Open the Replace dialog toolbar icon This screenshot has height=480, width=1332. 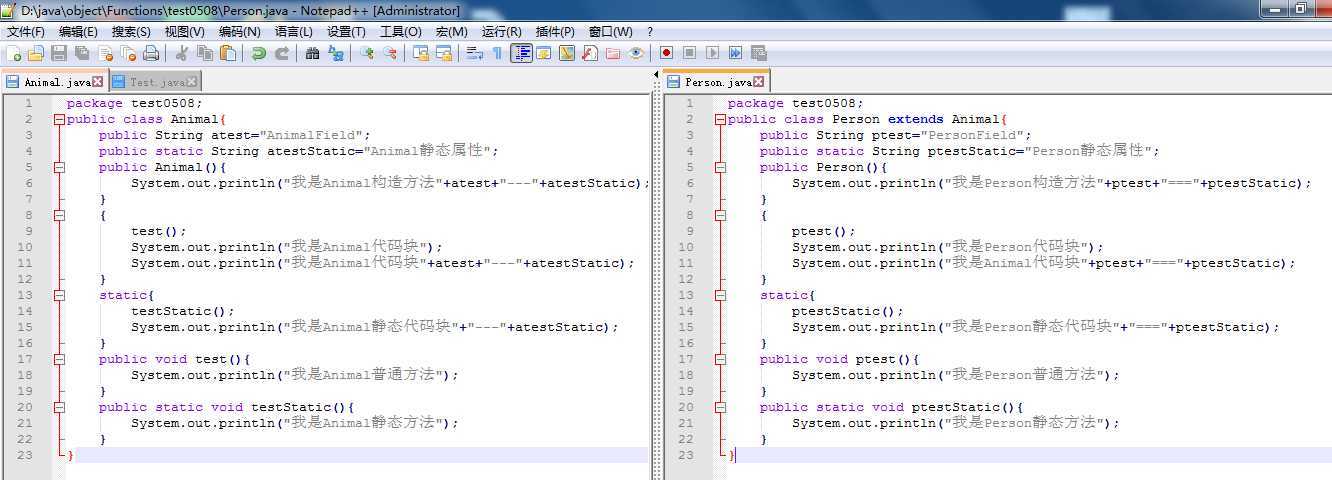pos(336,53)
